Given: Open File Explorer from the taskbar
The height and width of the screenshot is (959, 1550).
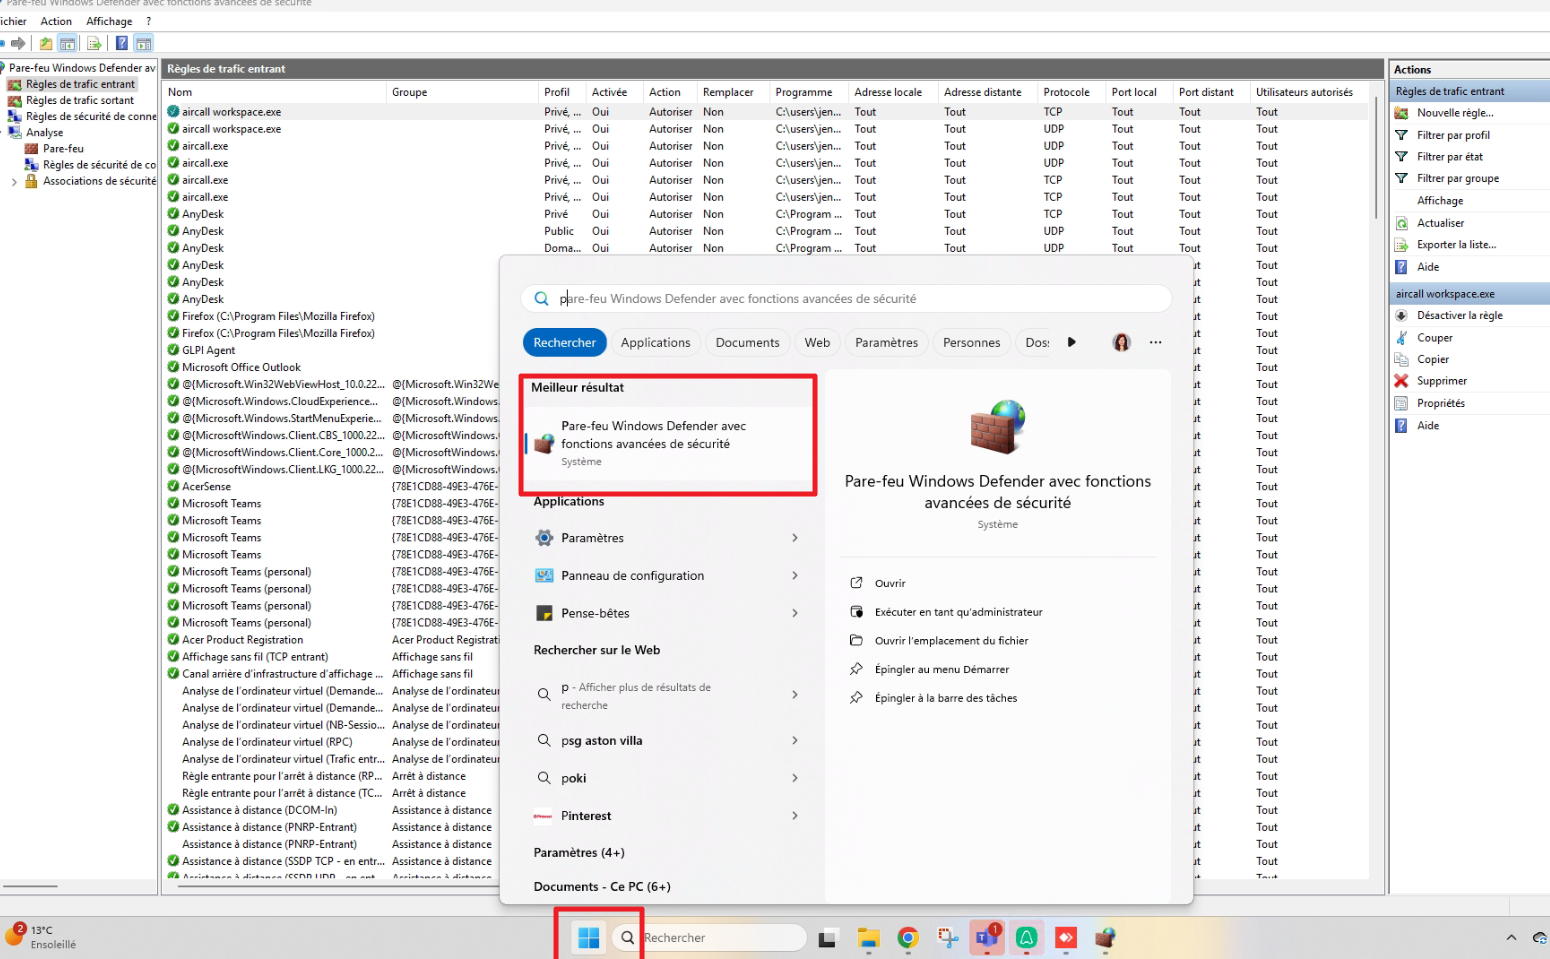Looking at the screenshot, I should [x=868, y=938].
